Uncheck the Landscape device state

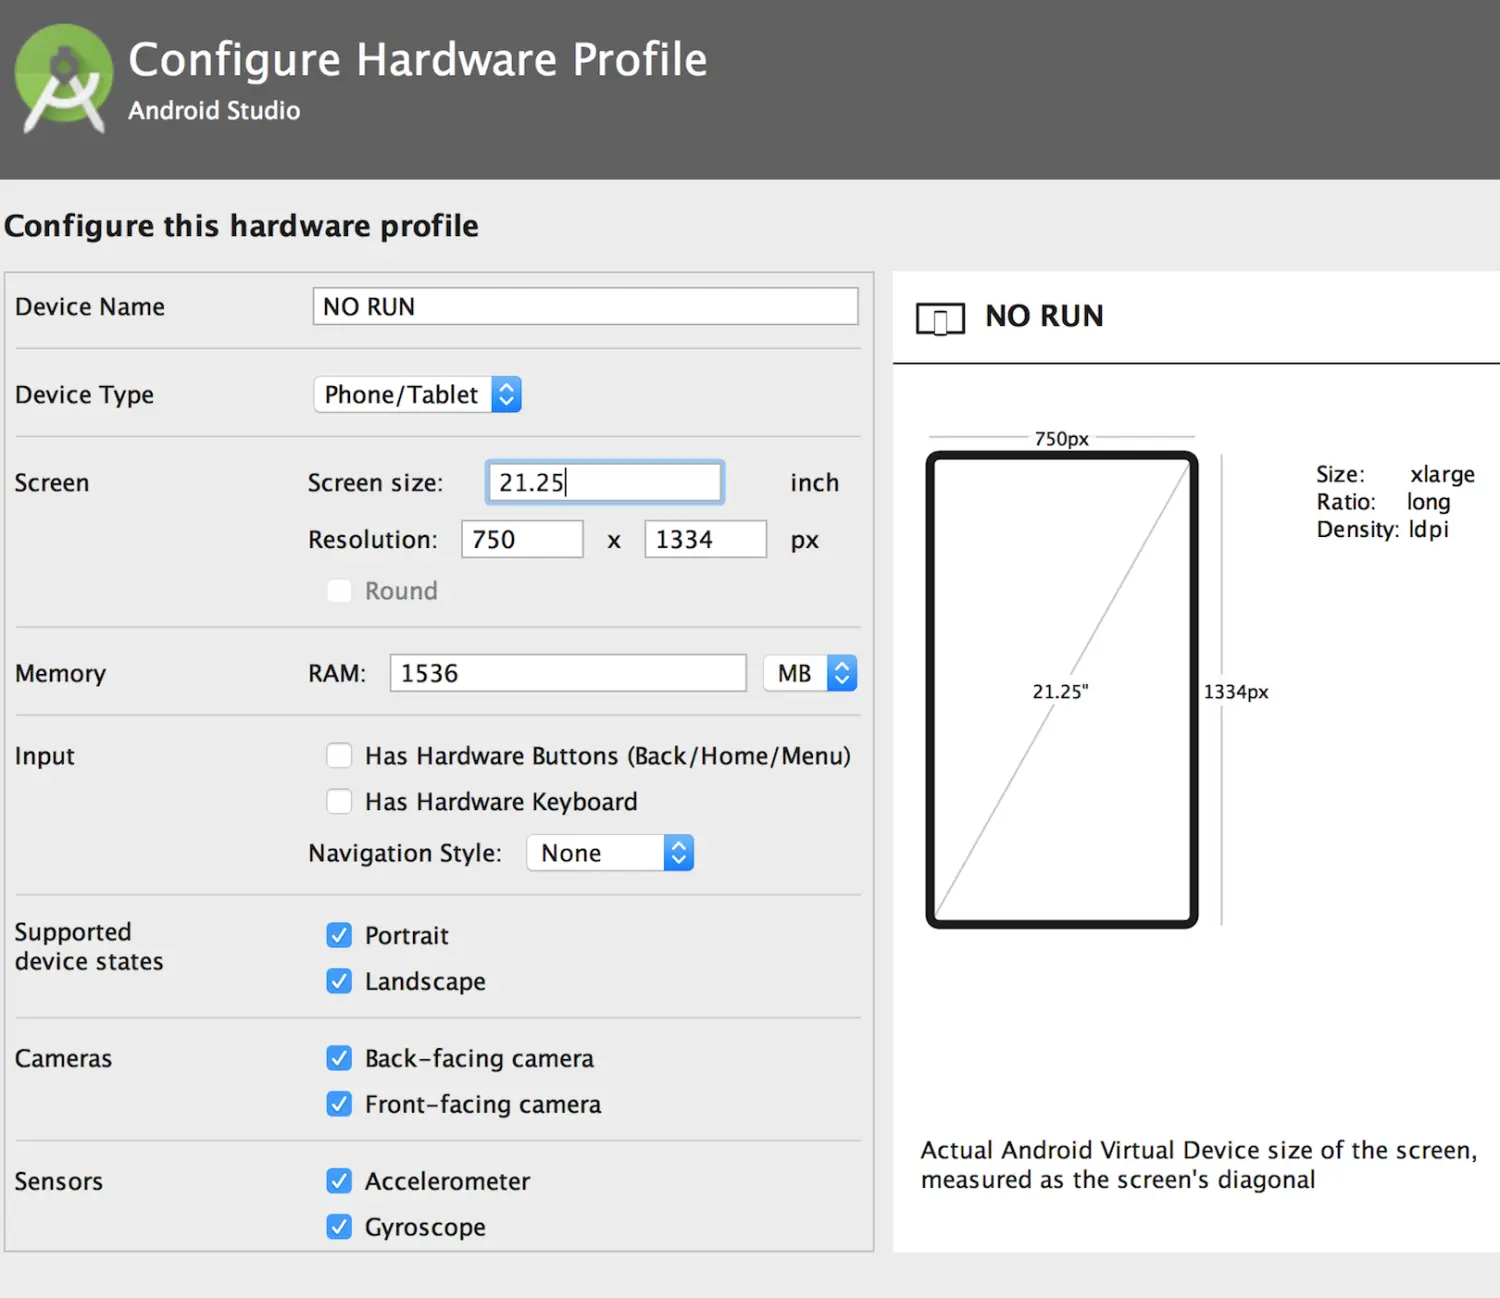pyautogui.click(x=339, y=981)
